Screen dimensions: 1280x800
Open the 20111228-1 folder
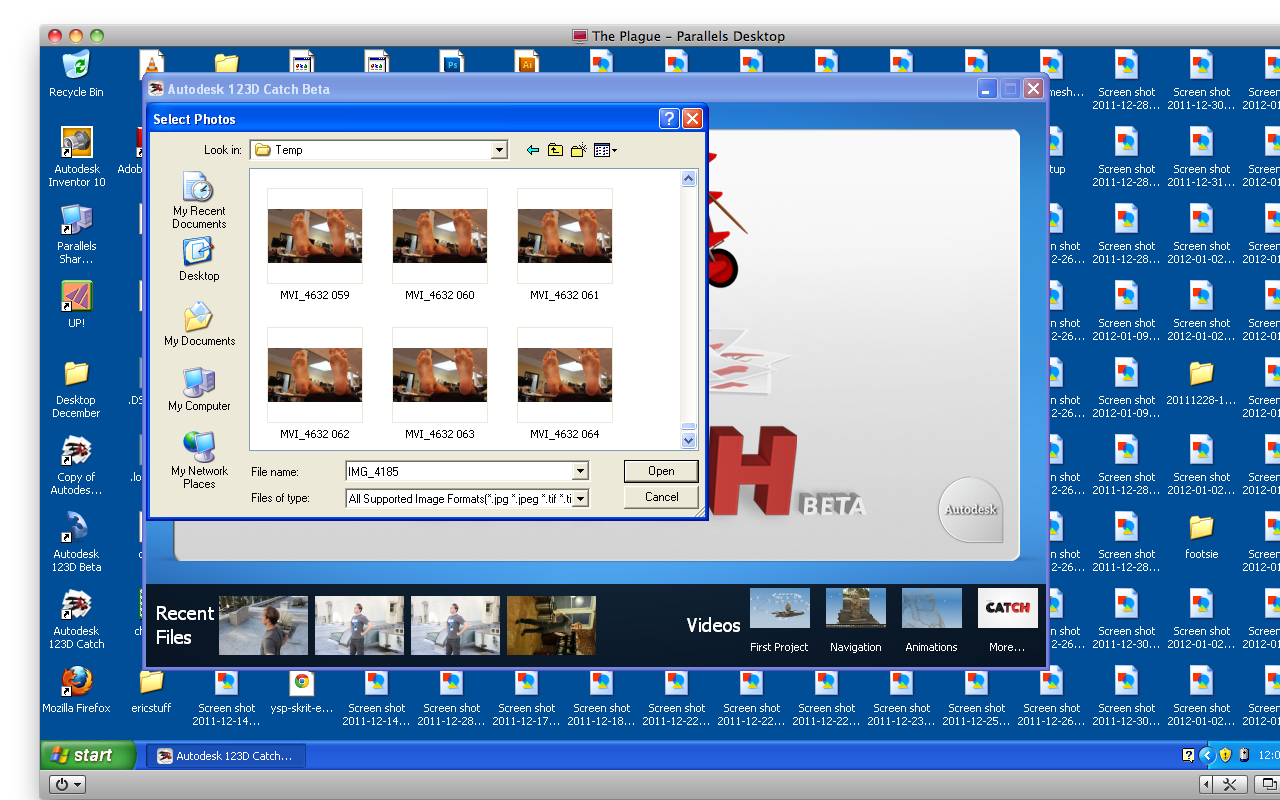1201,382
